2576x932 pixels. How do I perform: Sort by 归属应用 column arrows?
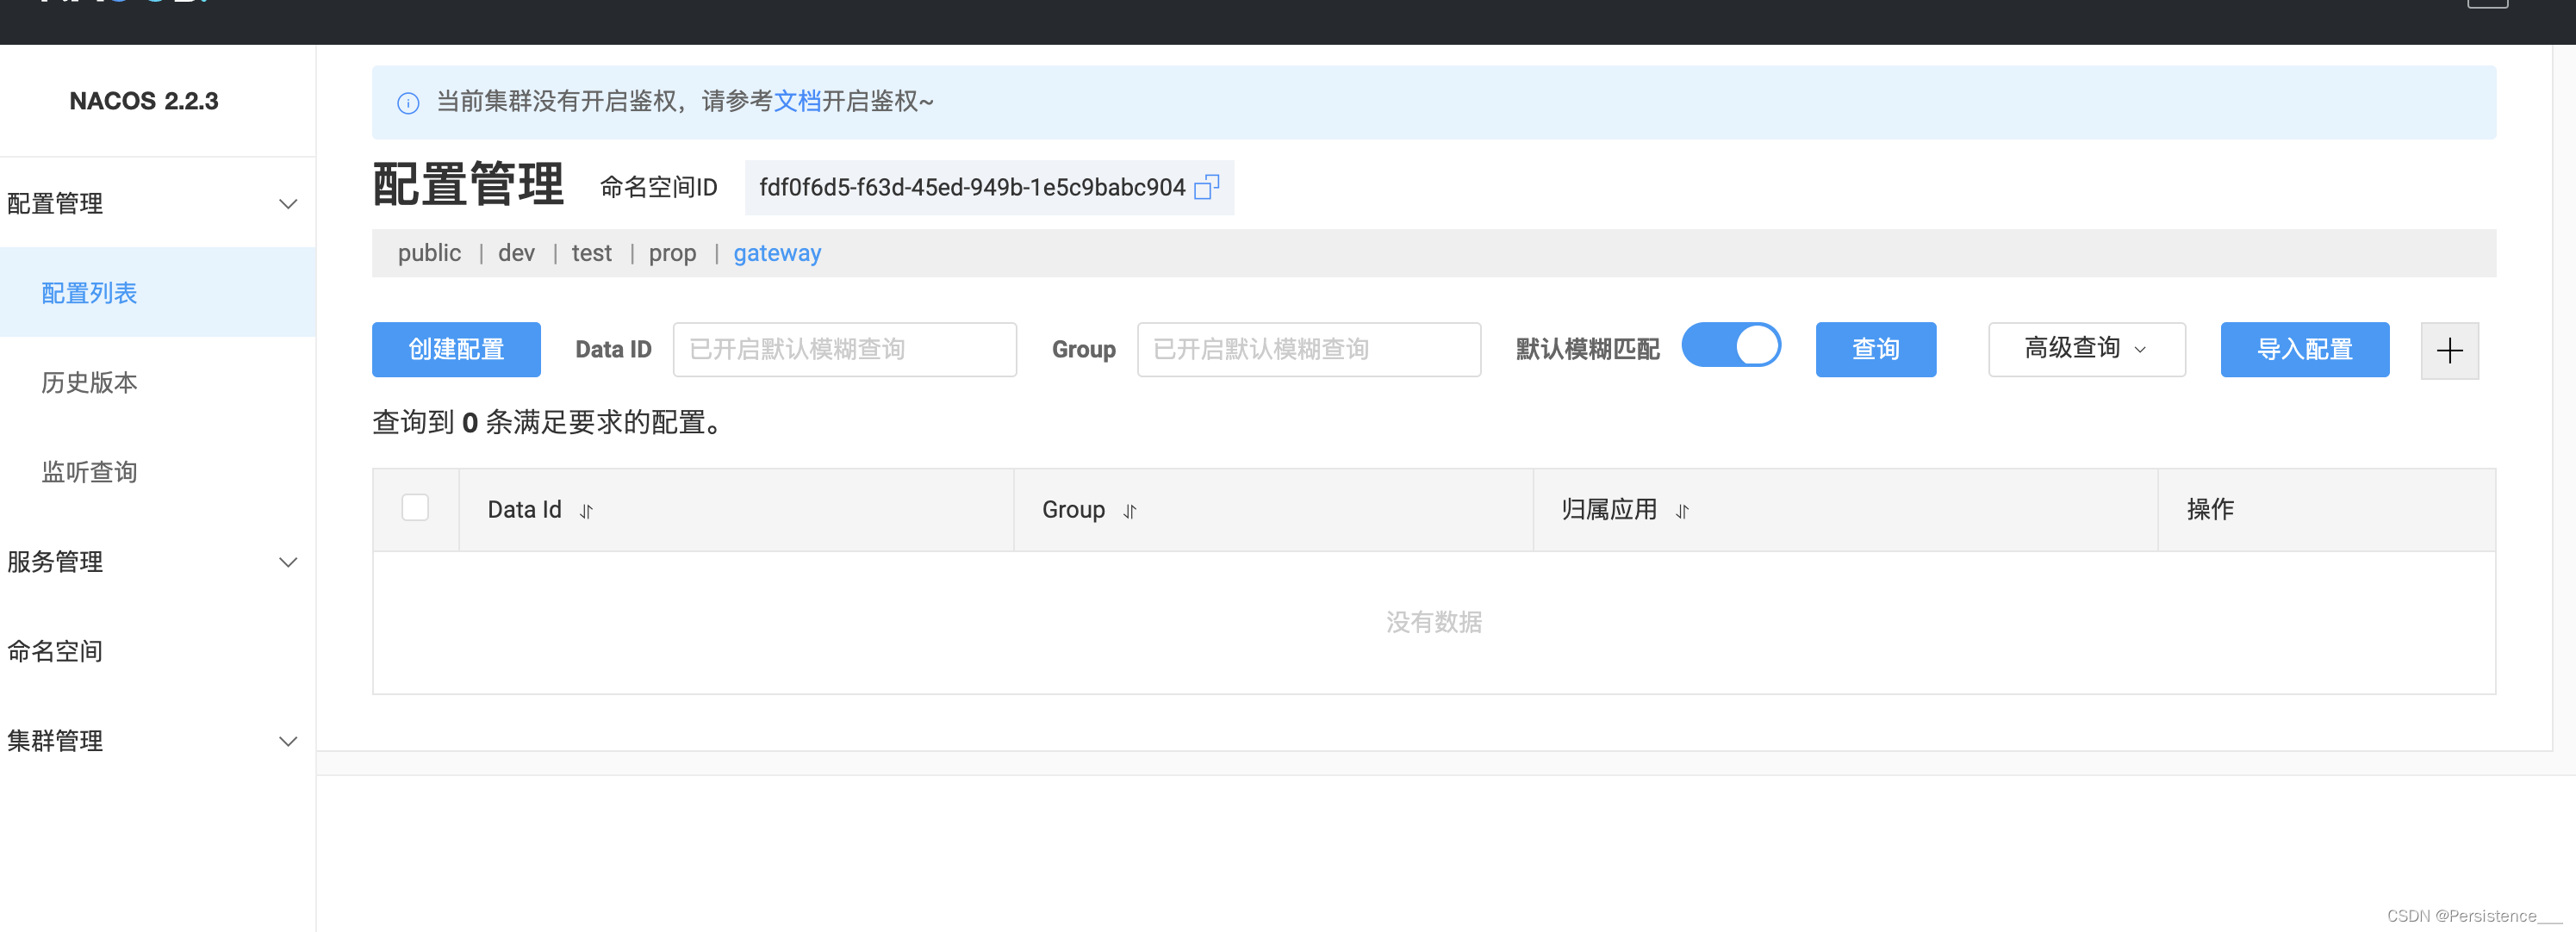coord(1682,511)
